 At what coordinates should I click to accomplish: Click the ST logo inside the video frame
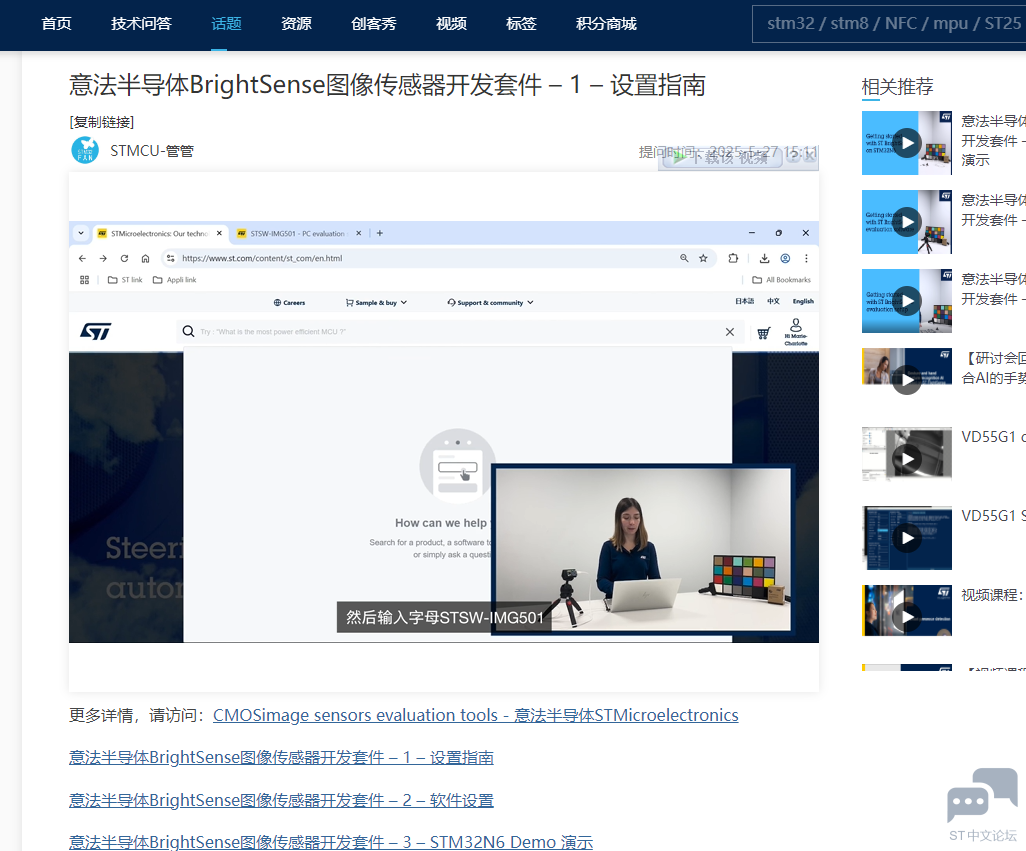point(96,332)
